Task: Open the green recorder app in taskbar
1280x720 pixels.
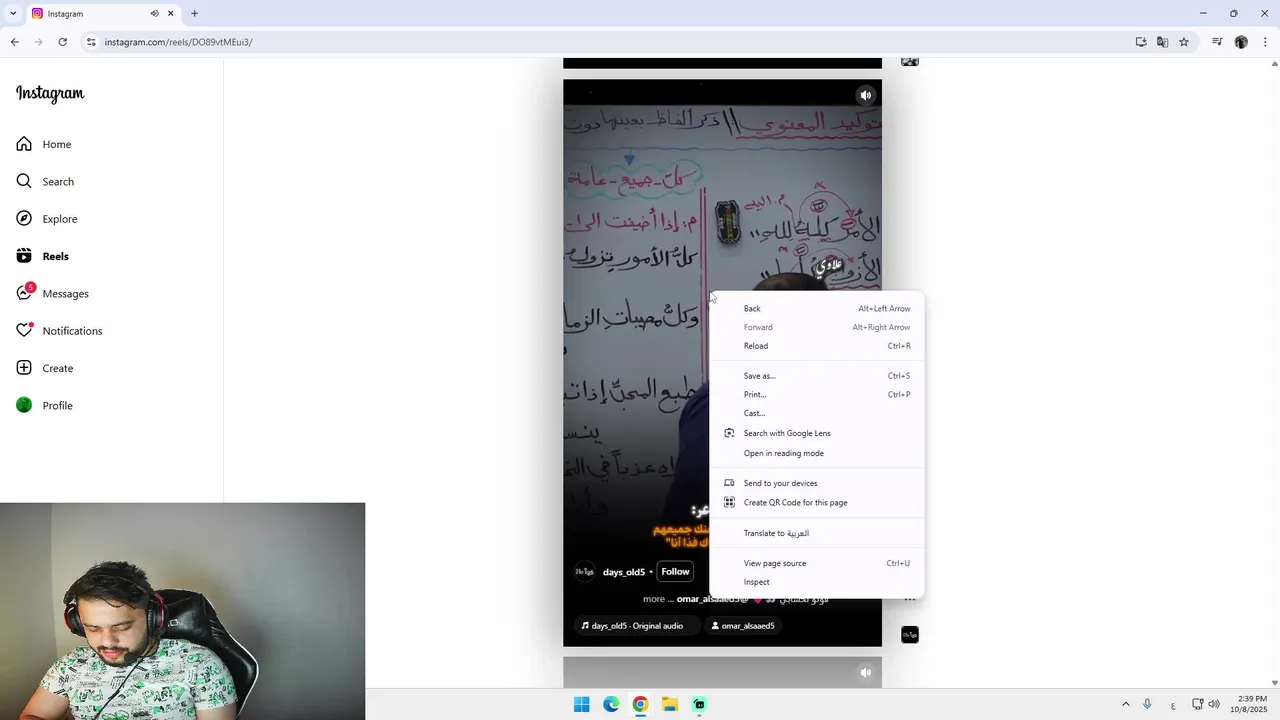Action: pyautogui.click(x=699, y=704)
